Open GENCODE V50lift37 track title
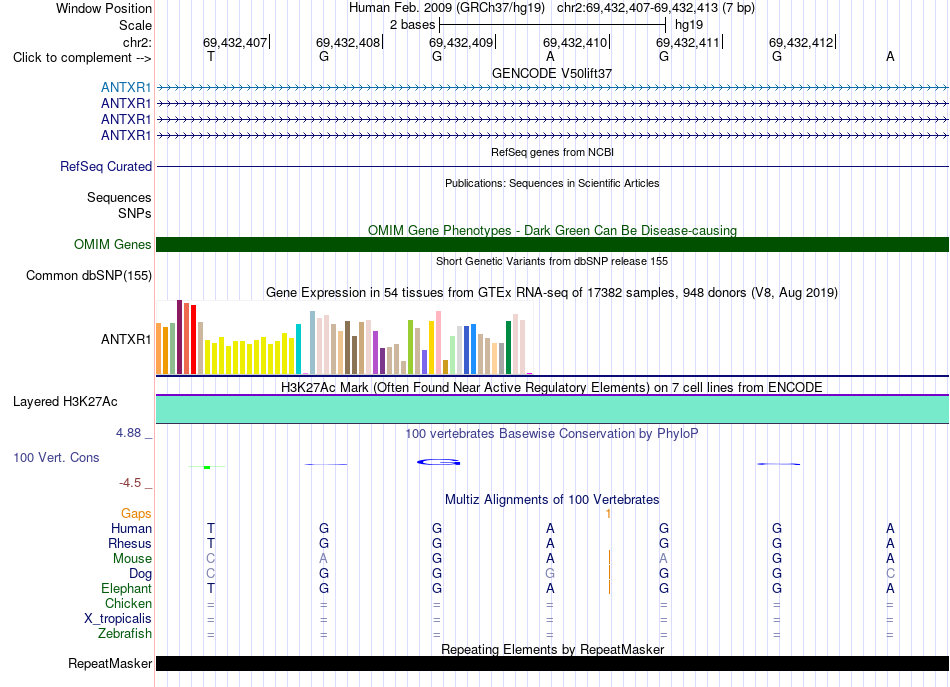The image size is (950, 687). coord(552,73)
